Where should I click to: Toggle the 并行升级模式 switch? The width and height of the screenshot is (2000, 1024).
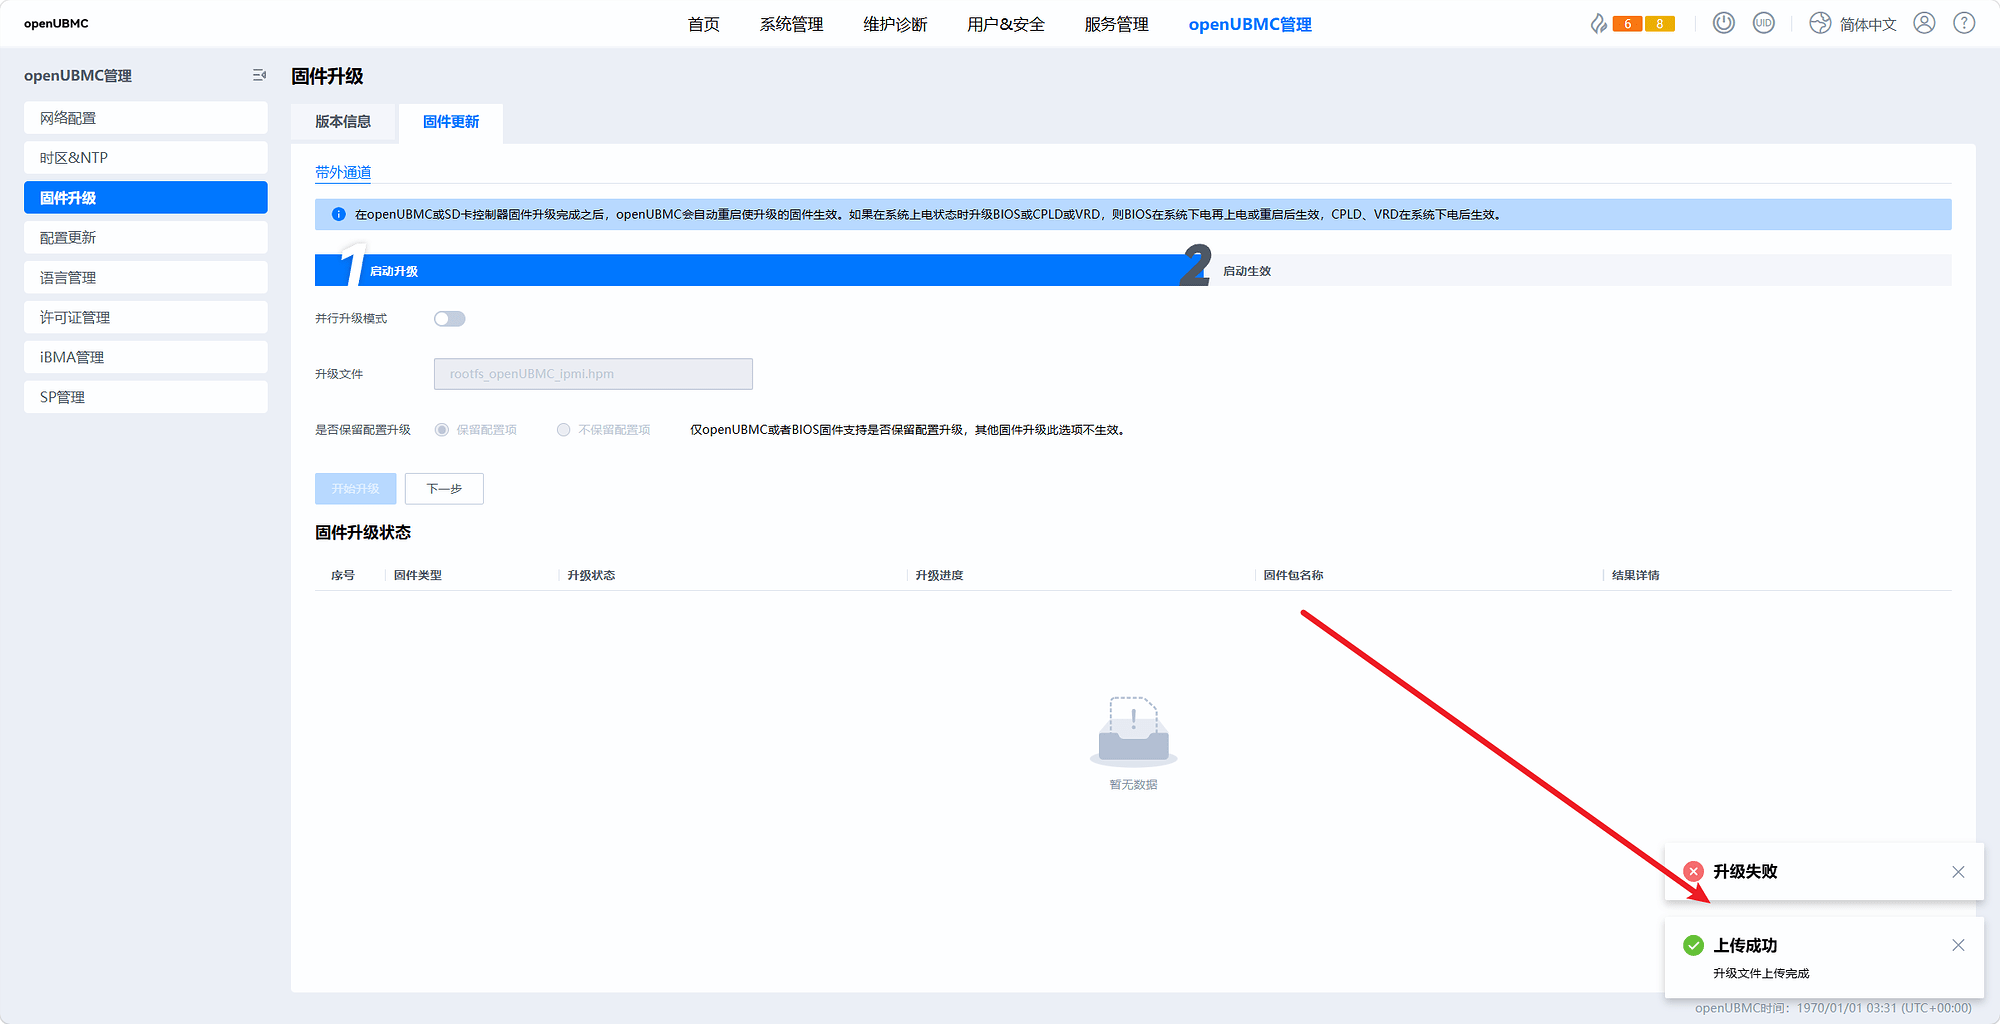pyautogui.click(x=450, y=319)
